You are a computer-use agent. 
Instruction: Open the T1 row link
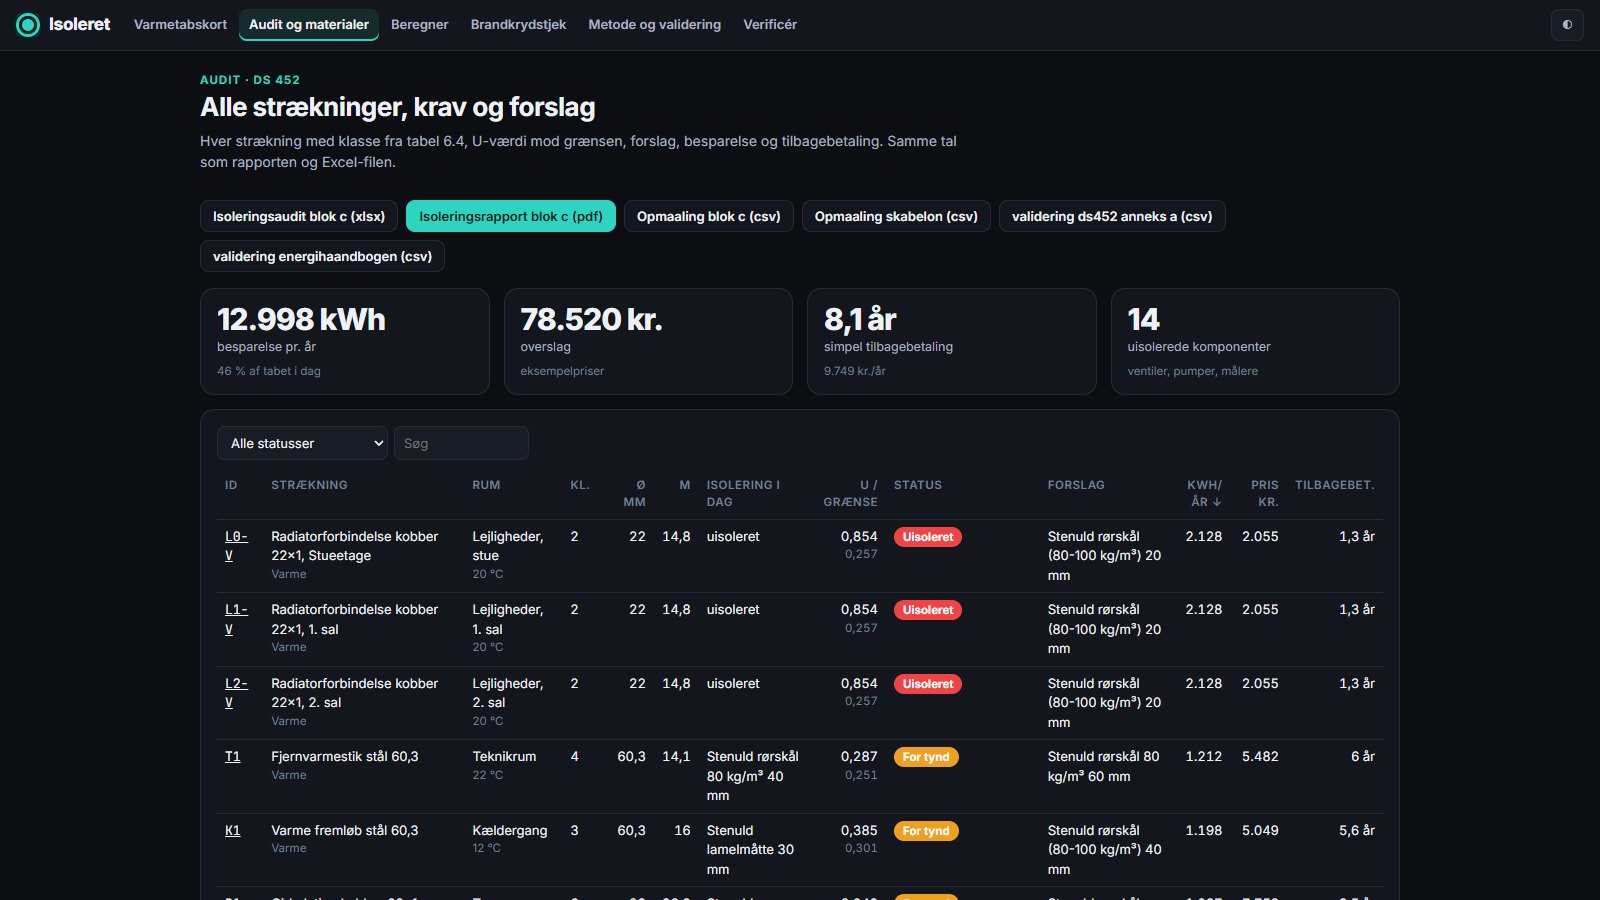pos(233,757)
